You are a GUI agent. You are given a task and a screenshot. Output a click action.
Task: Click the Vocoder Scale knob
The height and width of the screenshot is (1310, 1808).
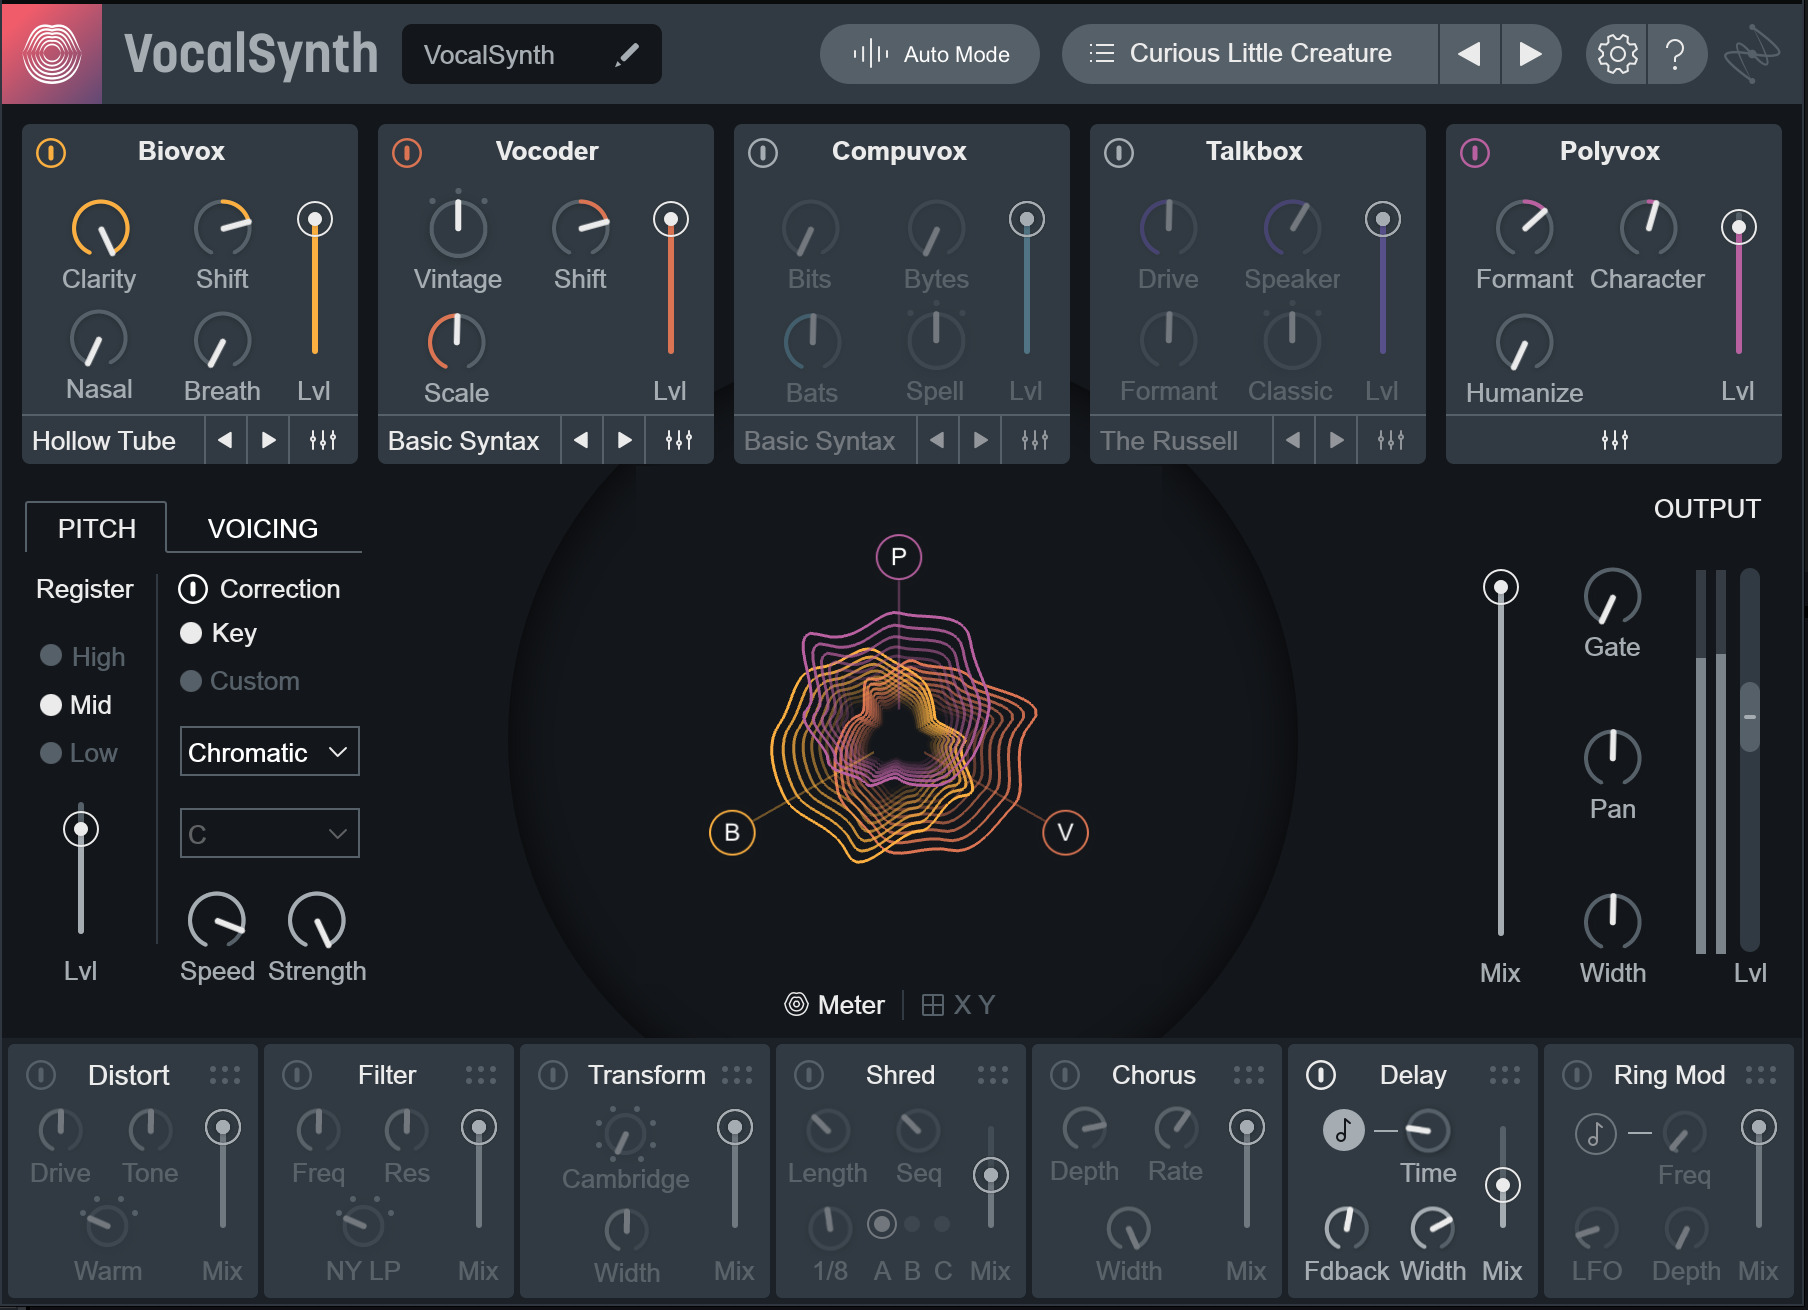point(456,341)
